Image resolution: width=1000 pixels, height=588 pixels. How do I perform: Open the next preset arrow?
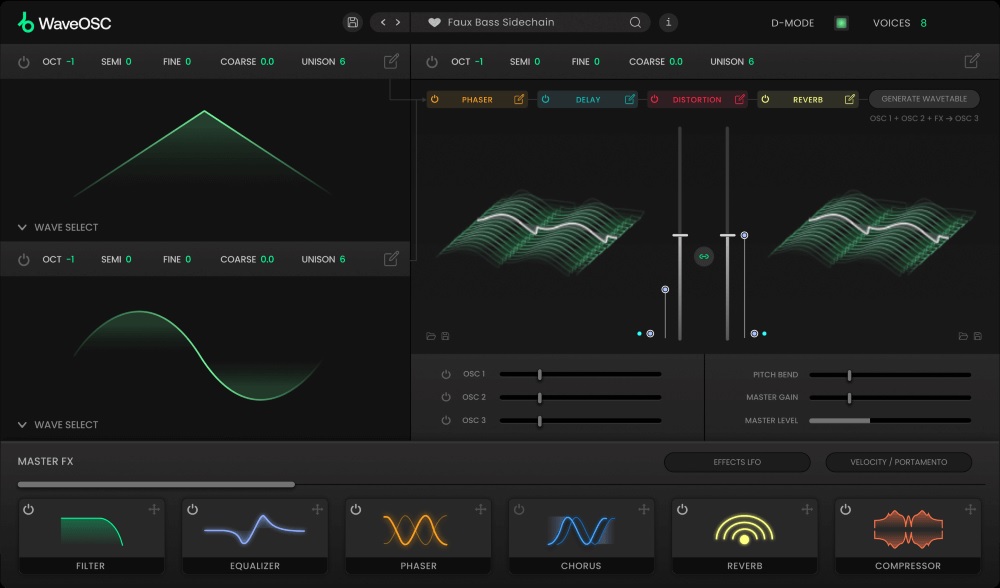coord(398,22)
